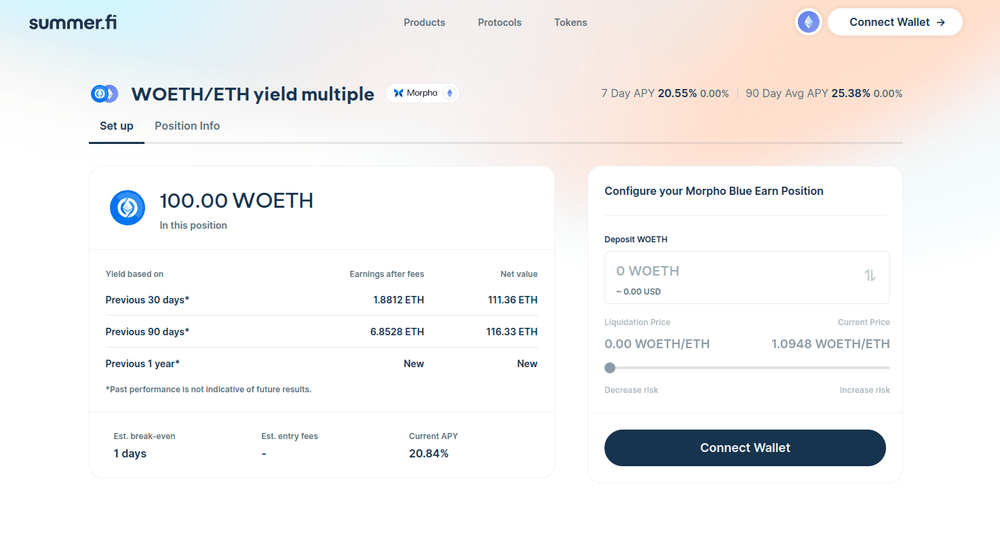
Task: Click the large WOETH token icon
Action: pyautogui.click(x=127, y=207)
